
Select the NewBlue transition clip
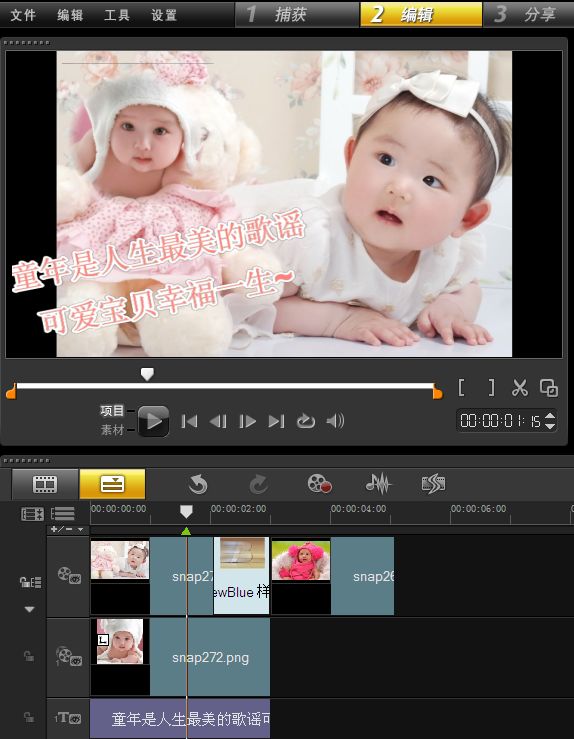click(242, 576)
